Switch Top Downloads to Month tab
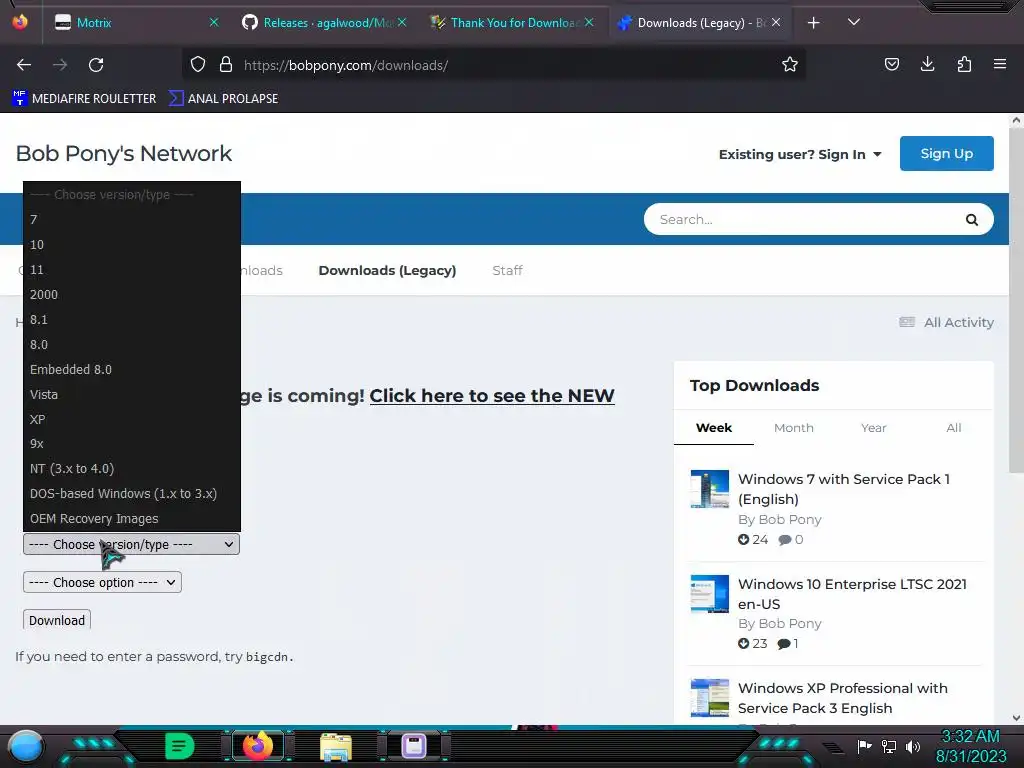The image size is (1024, 768). coord(793,428)
